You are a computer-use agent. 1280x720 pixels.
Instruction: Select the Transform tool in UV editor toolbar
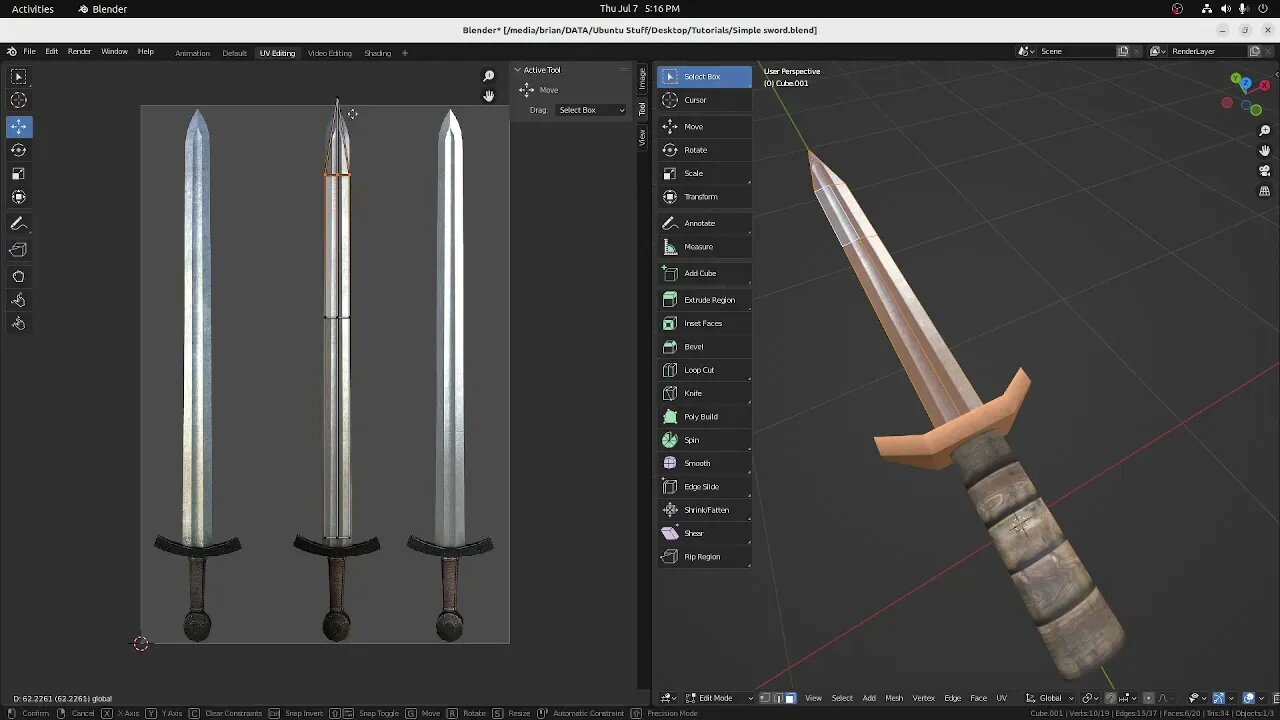[x=18, y=197]
